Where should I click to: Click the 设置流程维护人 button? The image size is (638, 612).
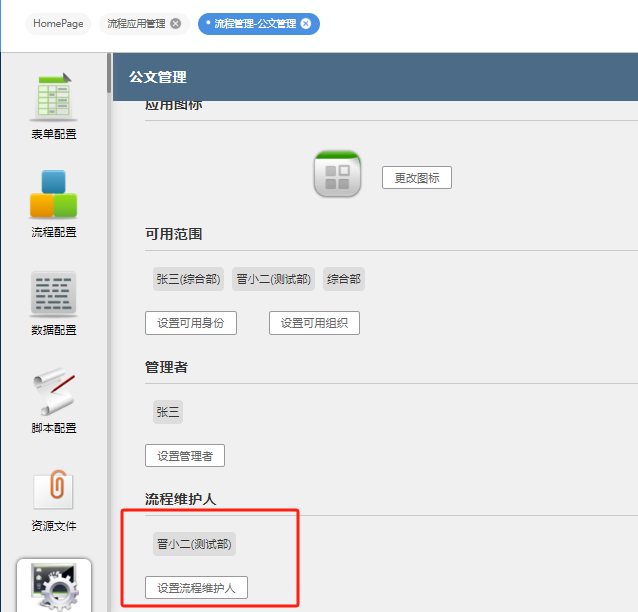pos(197,588)
